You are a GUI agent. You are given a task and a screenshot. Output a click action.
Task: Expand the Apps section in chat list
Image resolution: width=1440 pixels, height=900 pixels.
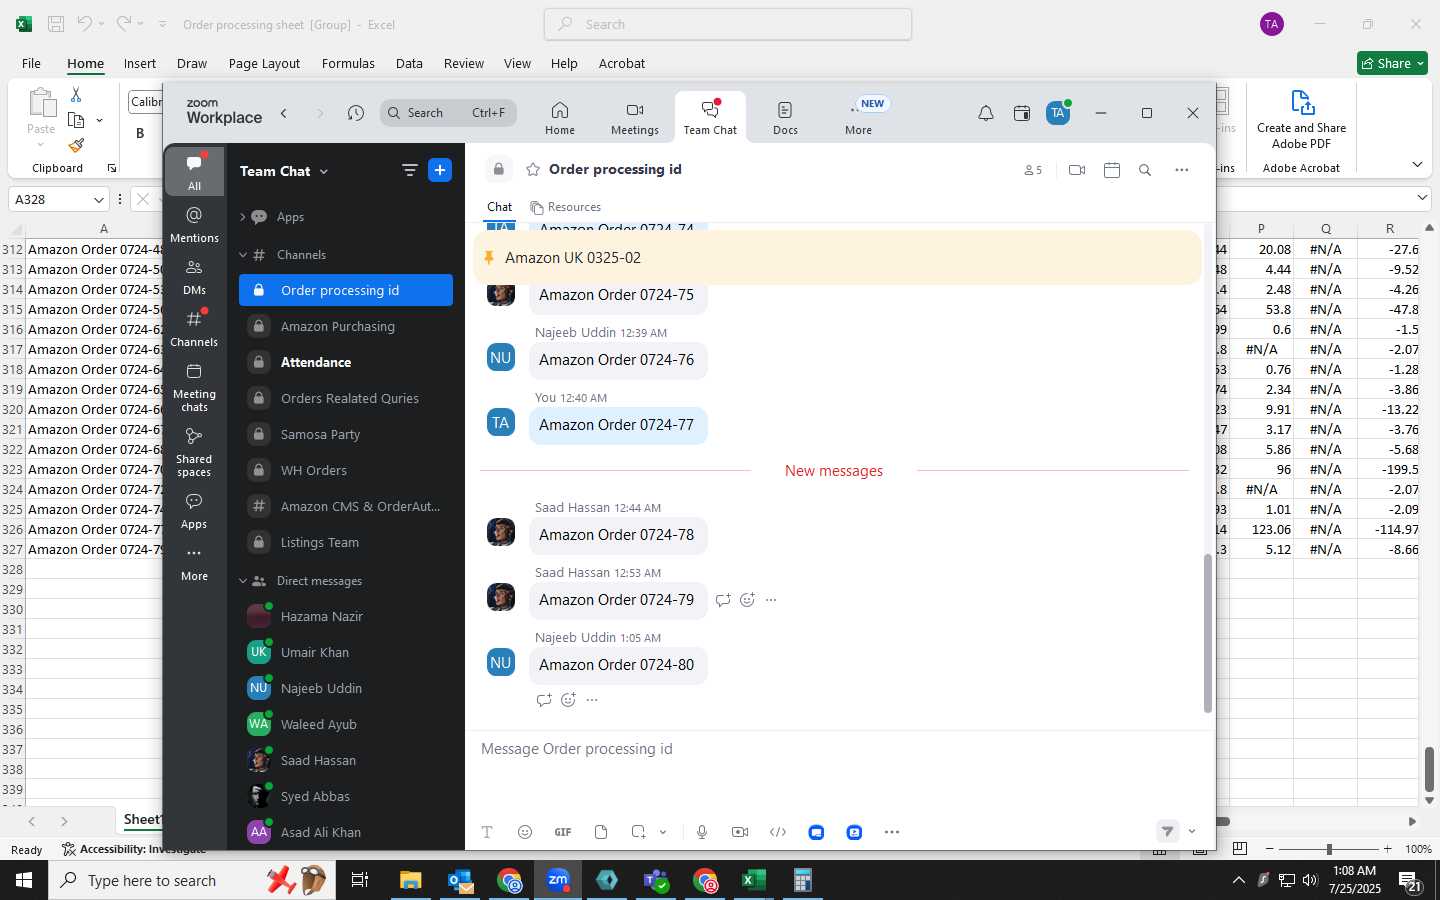click(242, 217)
